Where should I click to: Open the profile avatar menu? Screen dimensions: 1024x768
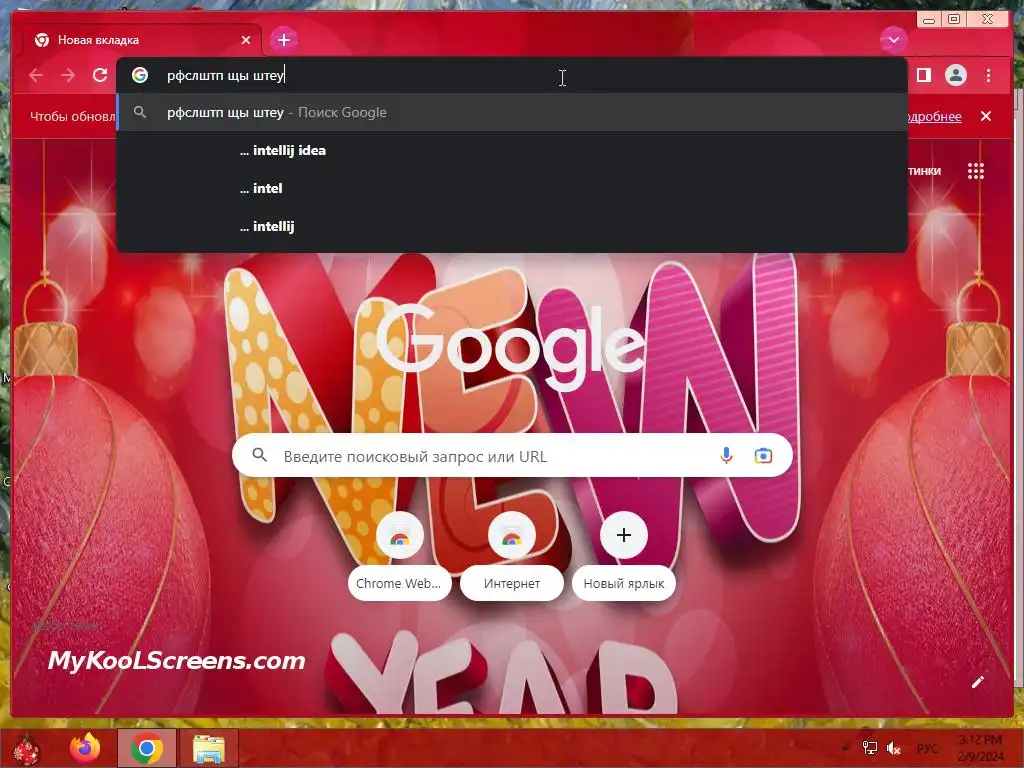point(955,75)
